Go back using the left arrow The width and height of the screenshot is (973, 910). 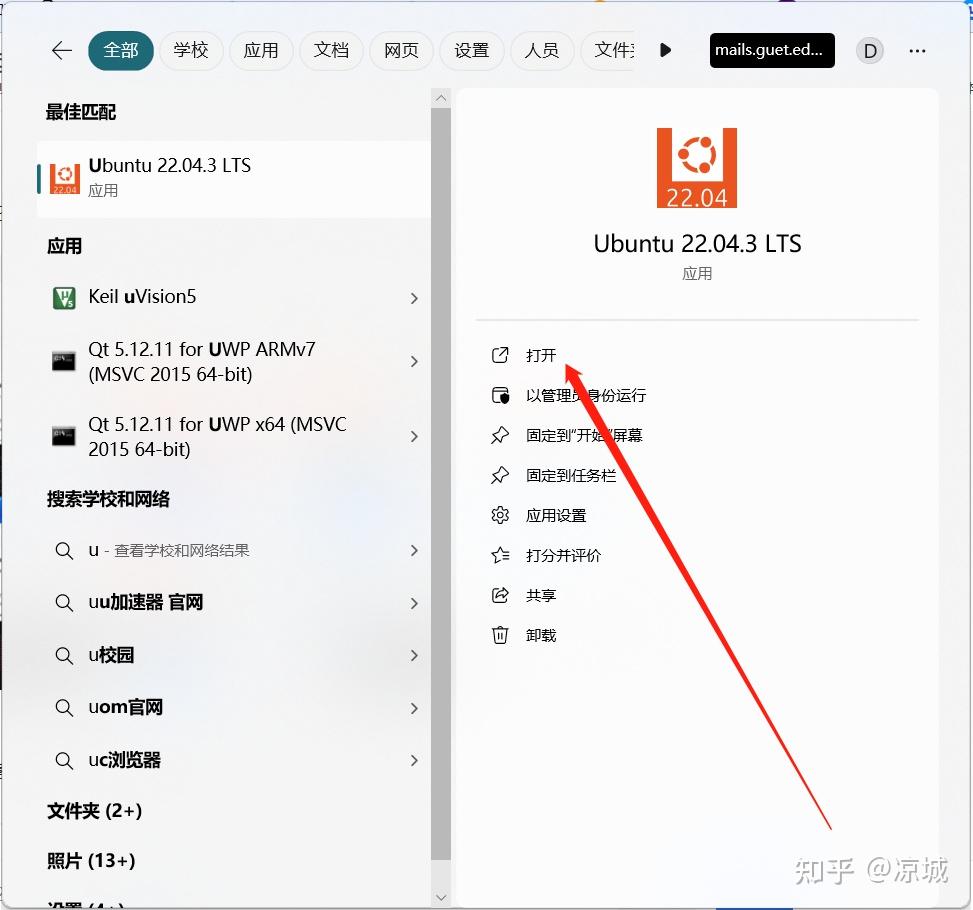62,50
